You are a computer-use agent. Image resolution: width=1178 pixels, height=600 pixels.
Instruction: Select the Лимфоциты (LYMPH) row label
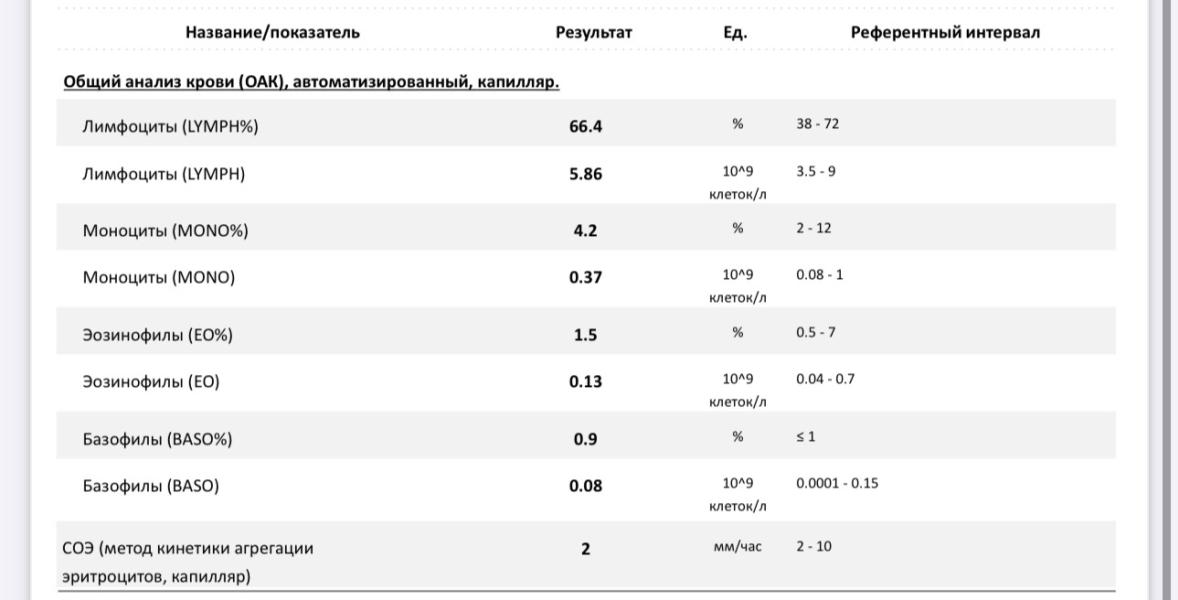click(163, 174)
